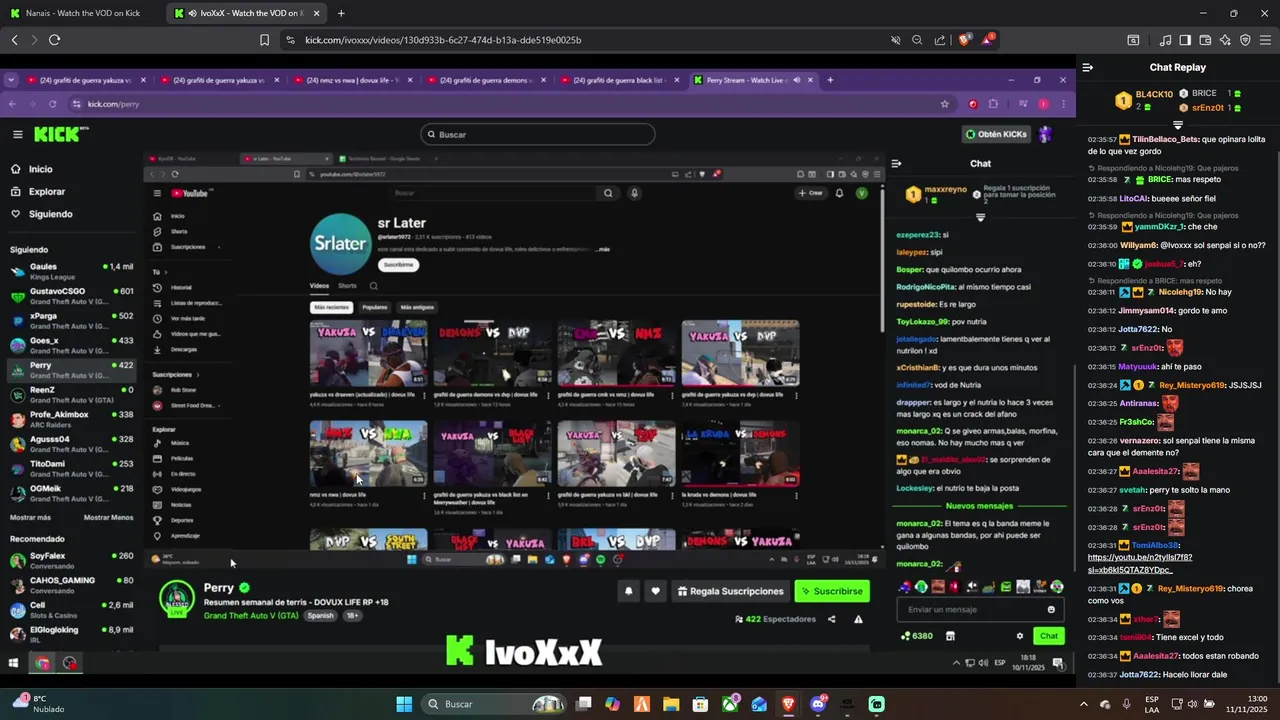This screenshot has width=1280, height=720.
Task: Open the ESP LAA language switcher
Action: 1152,704
